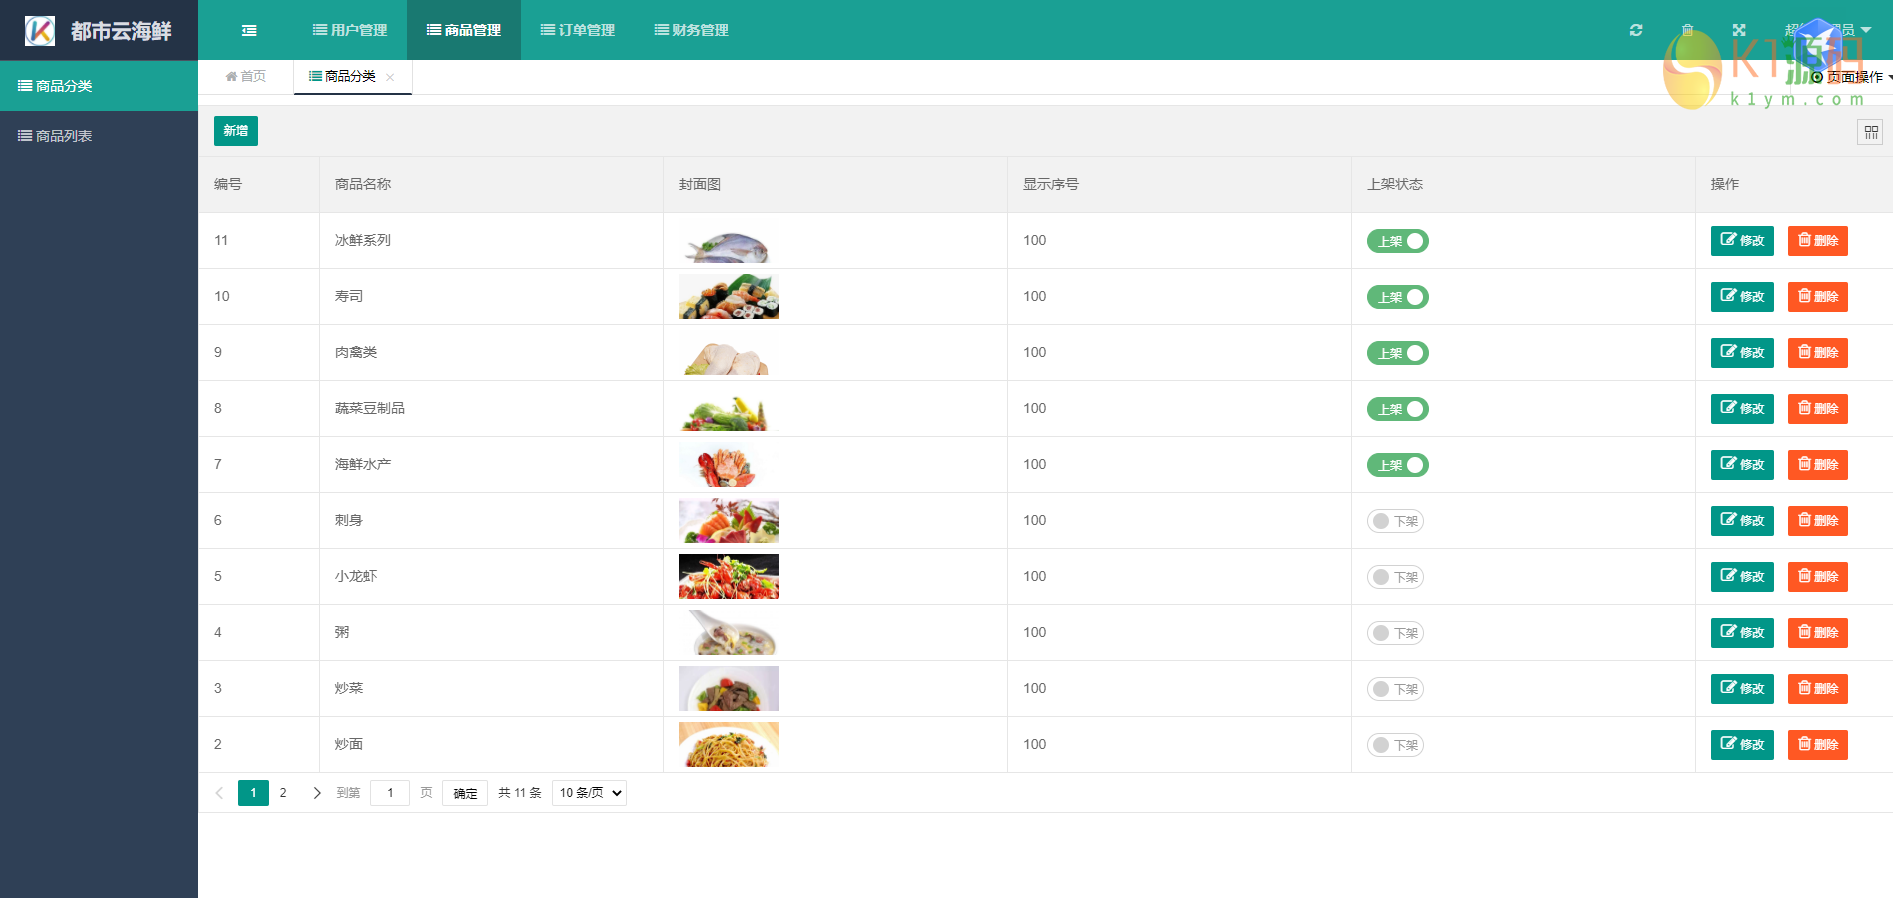Open the 10 条/页 page size dropdown

point(589,793)
